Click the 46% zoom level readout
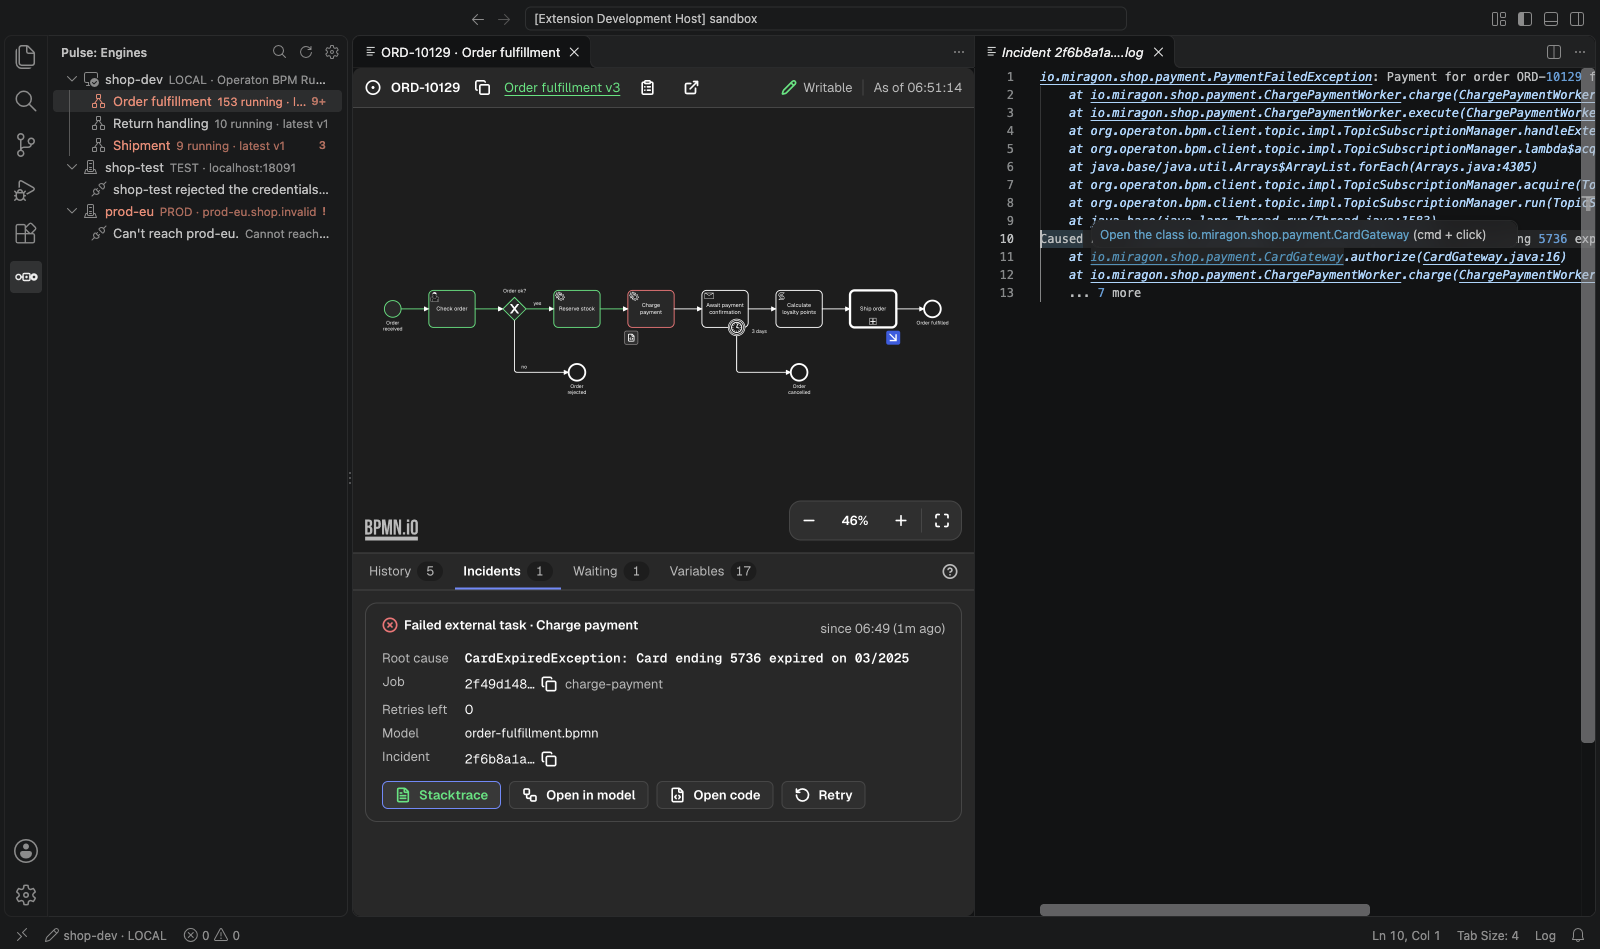 click(855, 521)
